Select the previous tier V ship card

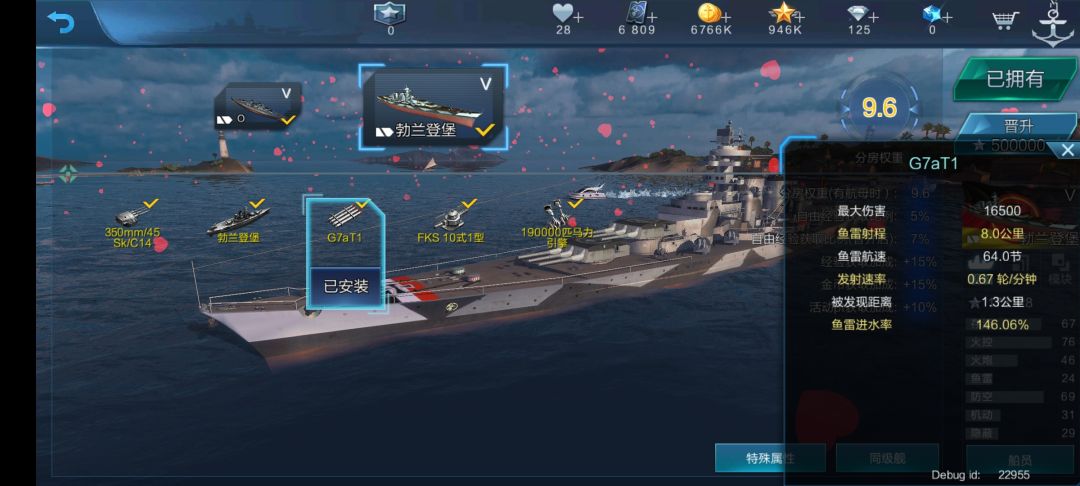pos(258,106)
